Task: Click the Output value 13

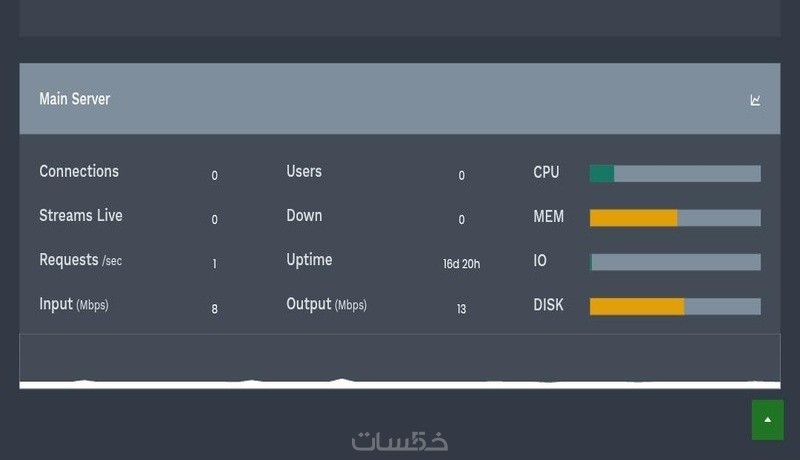Action: [x=461, y=309]
